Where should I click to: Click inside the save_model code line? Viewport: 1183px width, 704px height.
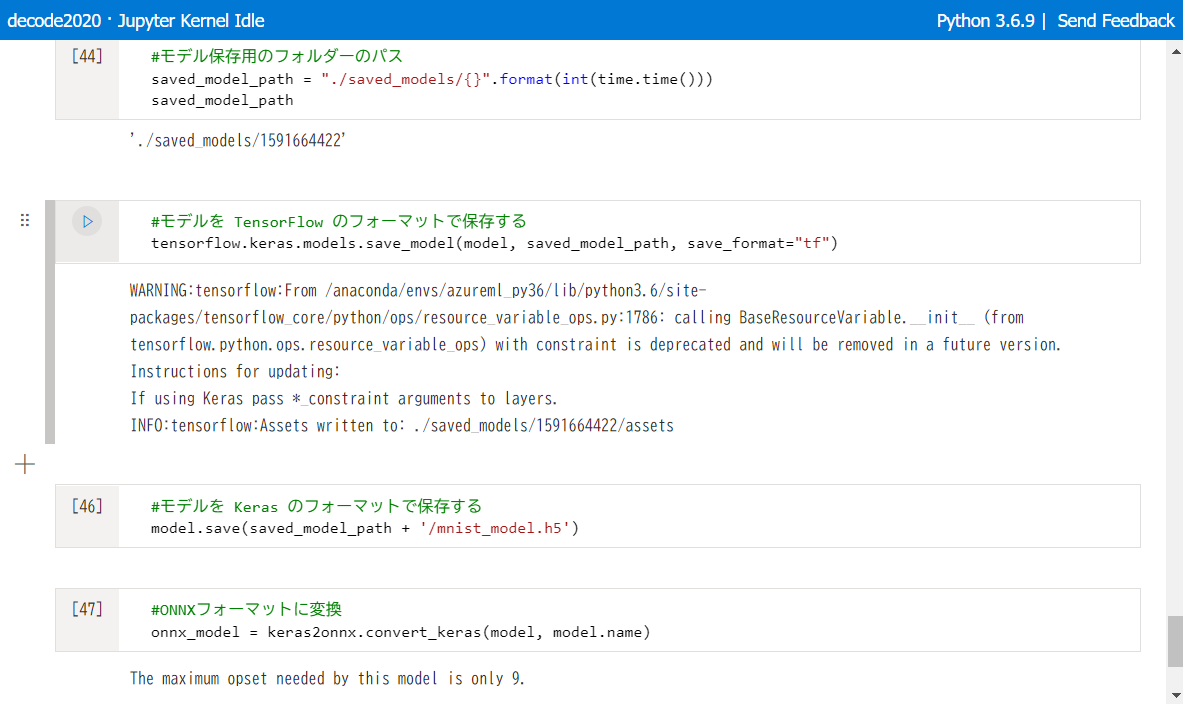pos(494,243)
